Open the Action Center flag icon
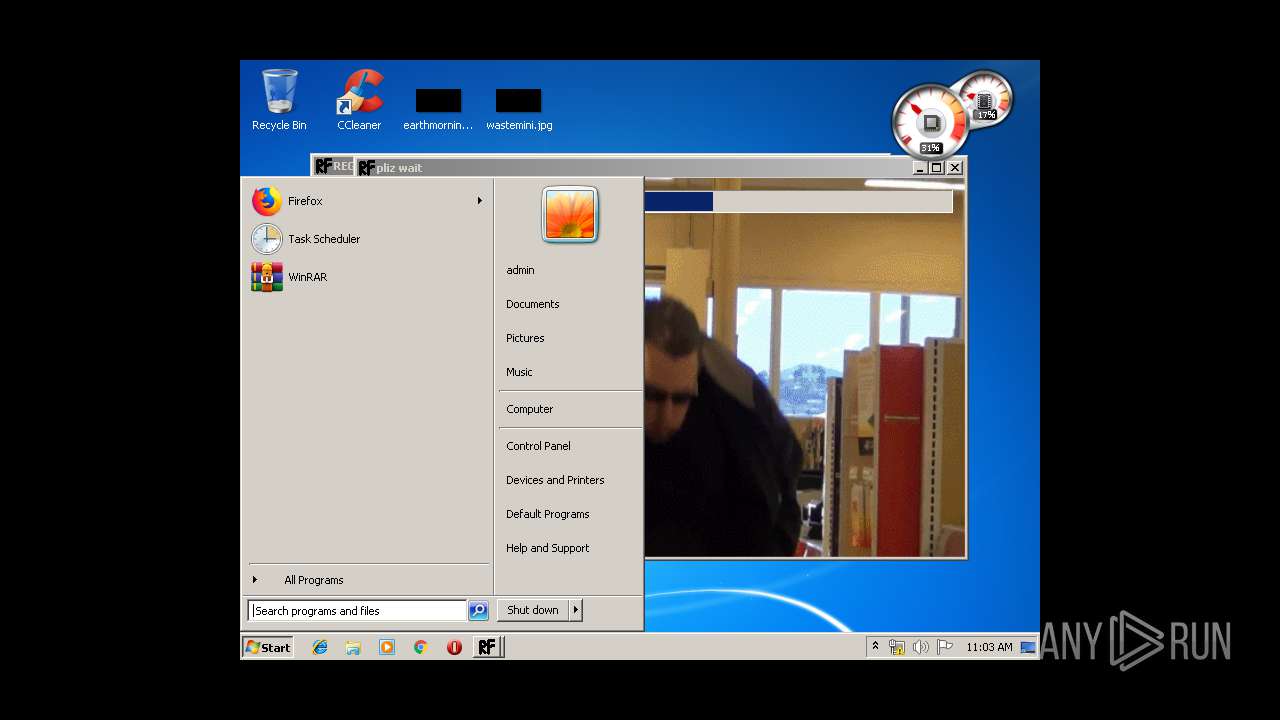 click(945, 647)
